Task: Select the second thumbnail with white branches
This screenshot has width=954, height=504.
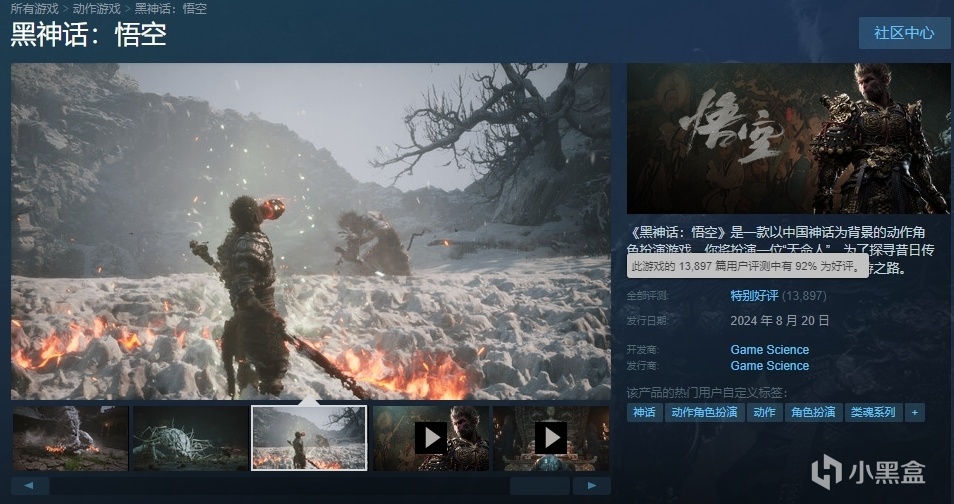Action: tap(190, 438)
